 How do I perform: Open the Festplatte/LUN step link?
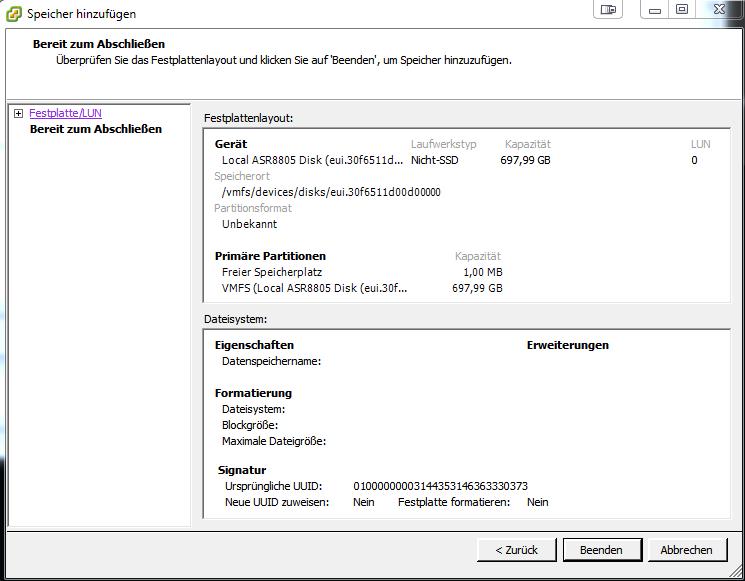(65, 114)
